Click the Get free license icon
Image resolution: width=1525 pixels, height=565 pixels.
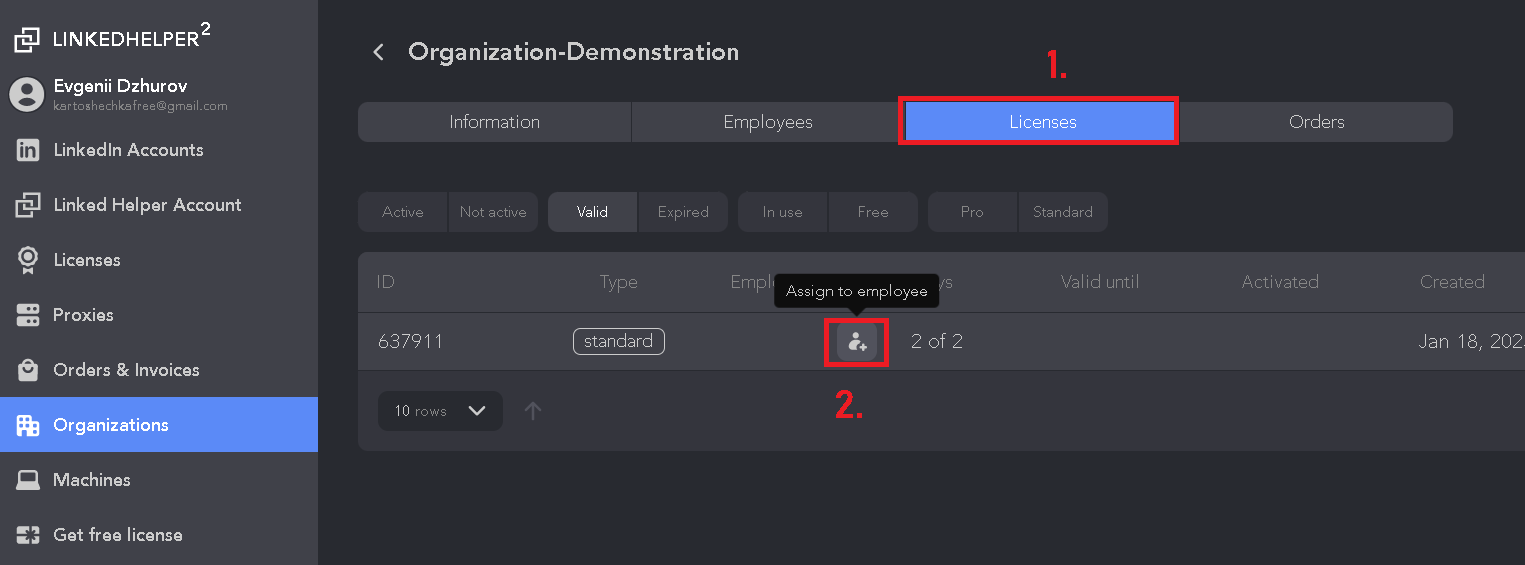(28, 535)
